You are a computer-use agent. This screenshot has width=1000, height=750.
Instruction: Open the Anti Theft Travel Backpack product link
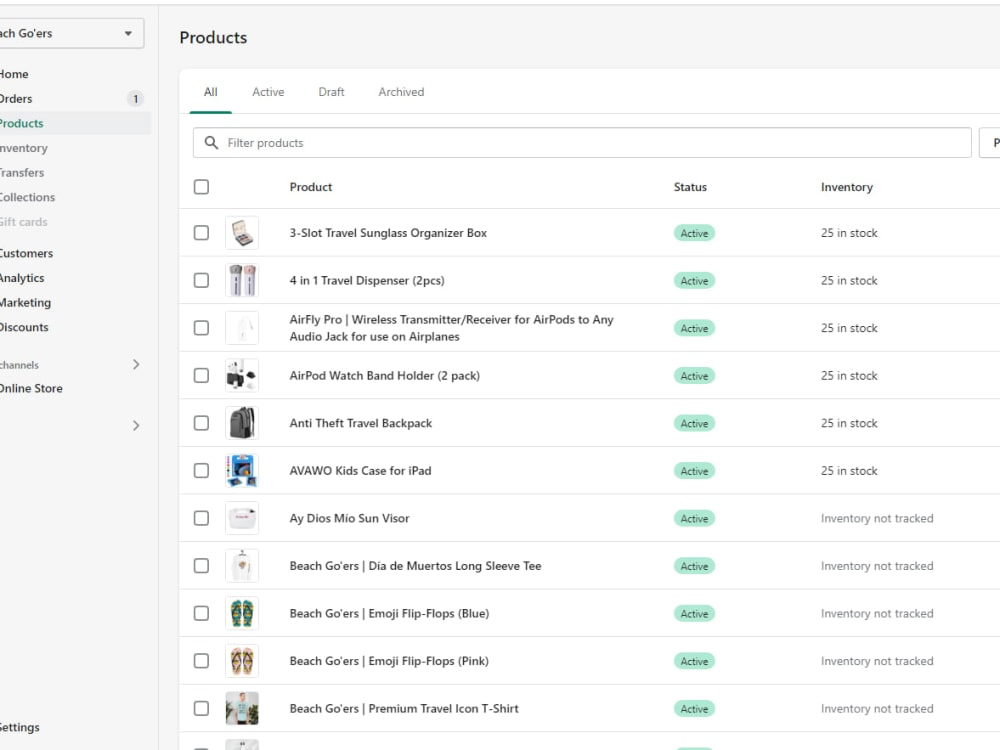tap(361, 423)
